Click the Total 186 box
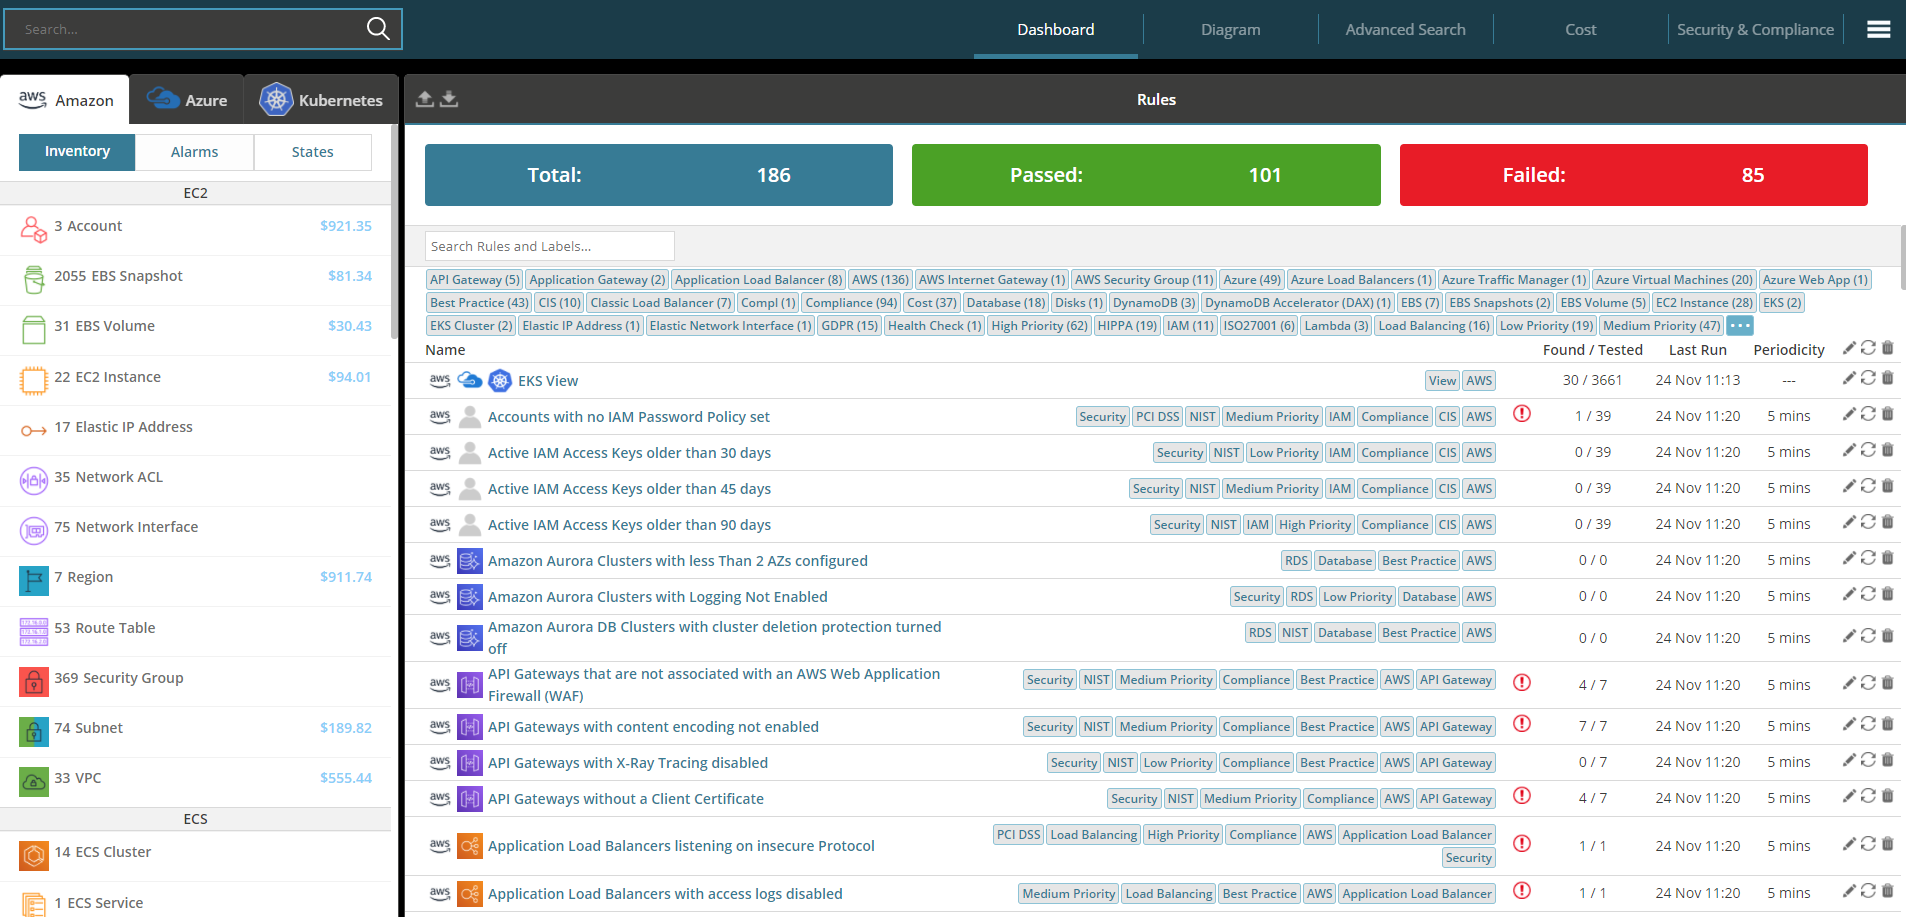1906x917 pixels. coord(659,175)
